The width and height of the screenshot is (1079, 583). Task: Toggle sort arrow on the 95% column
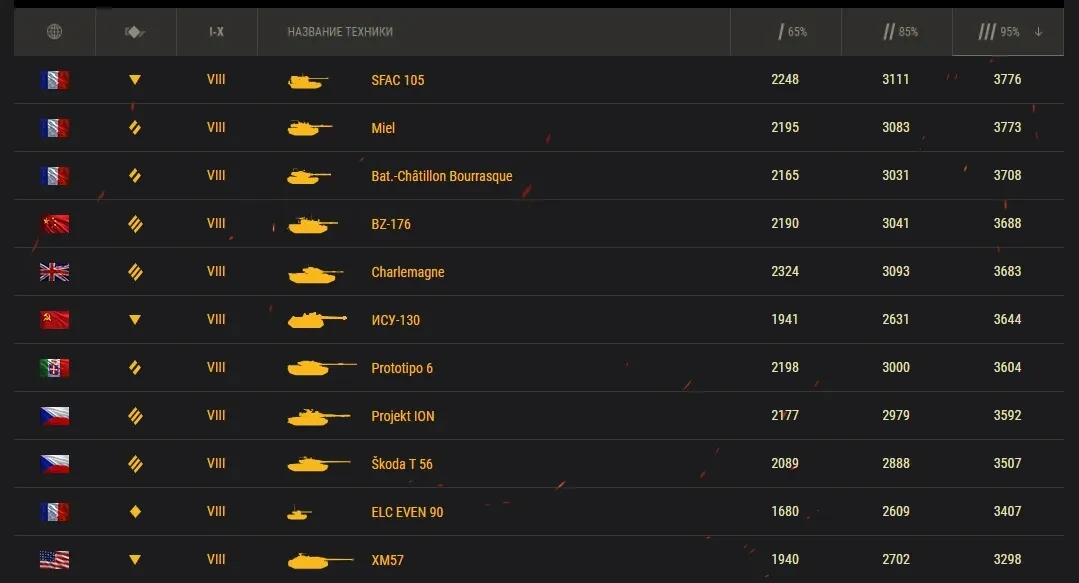pos(1038,32)
